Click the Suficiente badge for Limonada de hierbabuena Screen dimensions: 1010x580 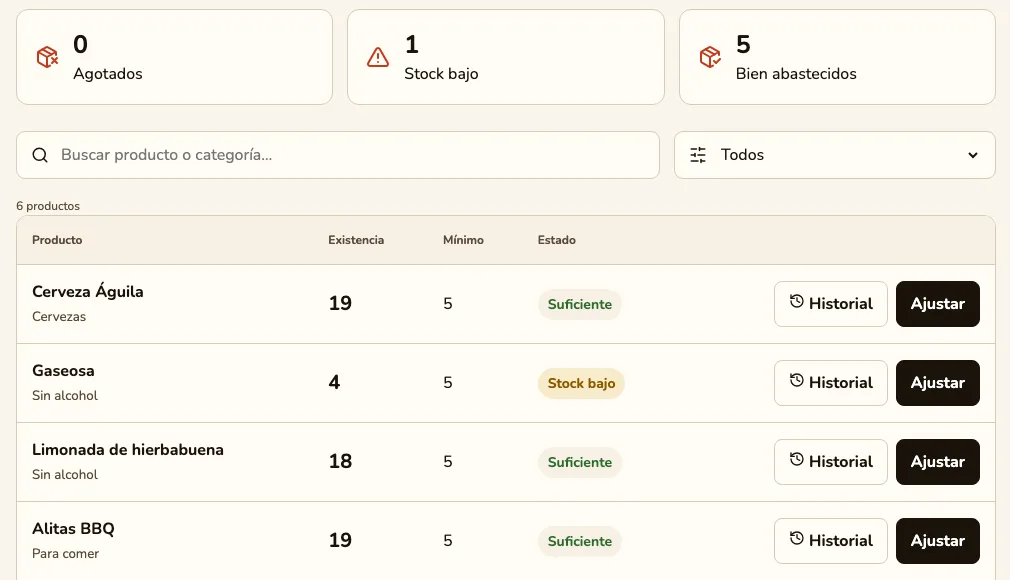pyautogui.click(x=580, y=462)
